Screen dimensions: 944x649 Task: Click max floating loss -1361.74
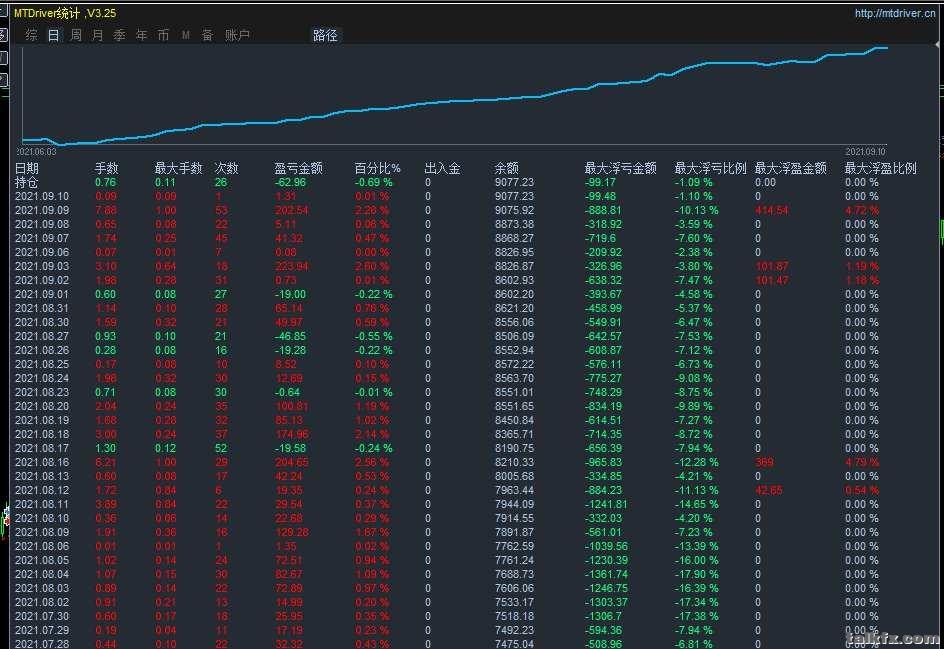click(x=606, y=574)
